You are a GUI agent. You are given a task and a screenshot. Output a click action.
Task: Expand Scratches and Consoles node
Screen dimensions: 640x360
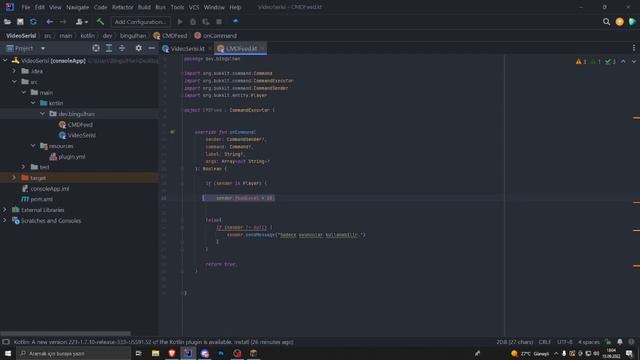[5, 220]
